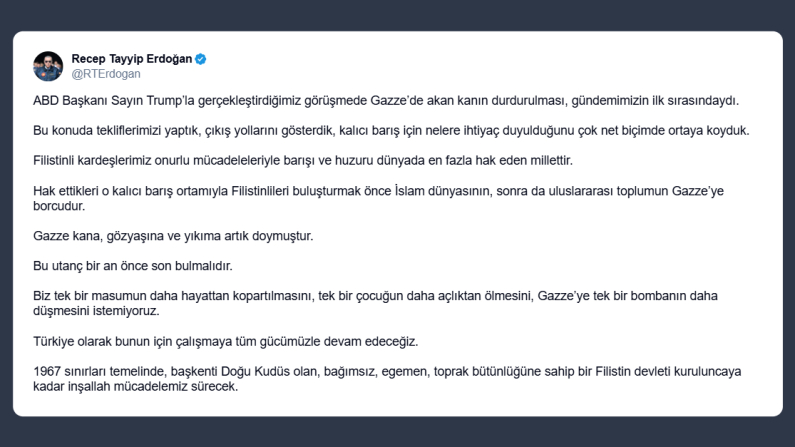Click the @RTErdogan handle
Viewport: 795px width, 447px height.
coord(106,73)
